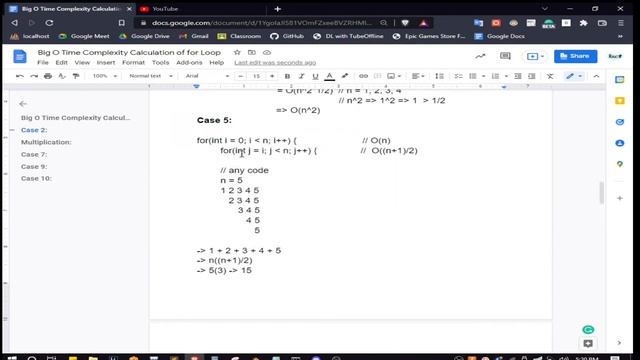The height and width of the screenshot is (360, 640).
Task: Open the text color picker
Action: [329, 76]
